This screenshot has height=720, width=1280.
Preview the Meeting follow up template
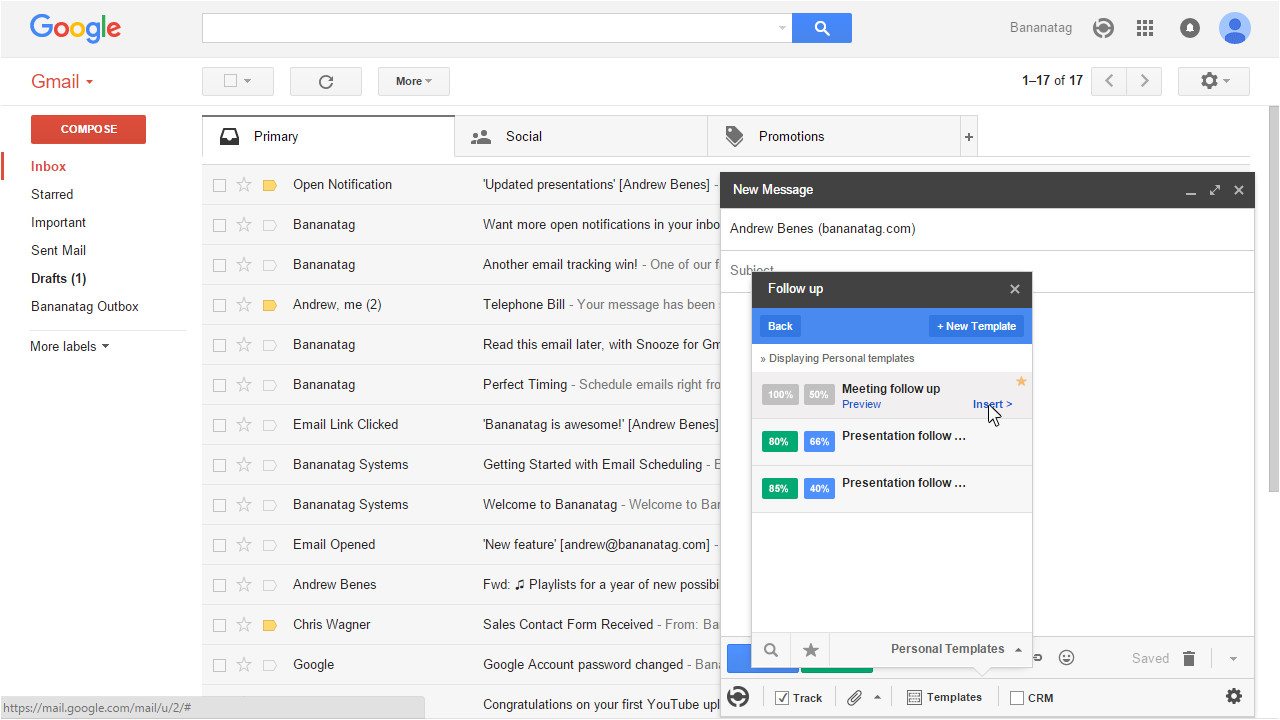pos(861,404)
